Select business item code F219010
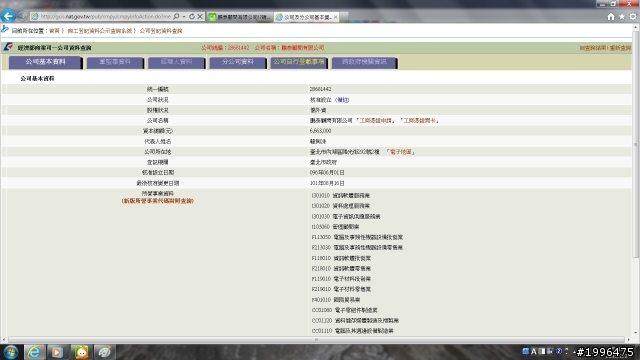 click(321, 289)
